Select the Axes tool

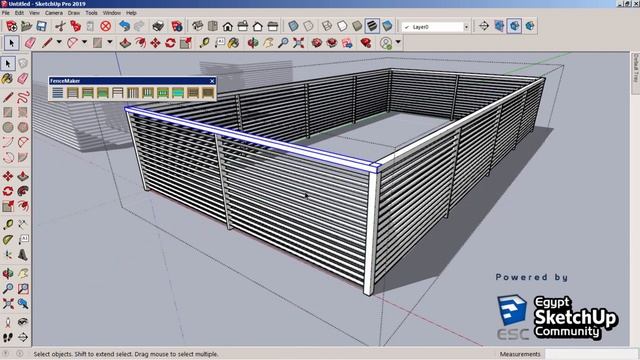click(x=8, y=255)
